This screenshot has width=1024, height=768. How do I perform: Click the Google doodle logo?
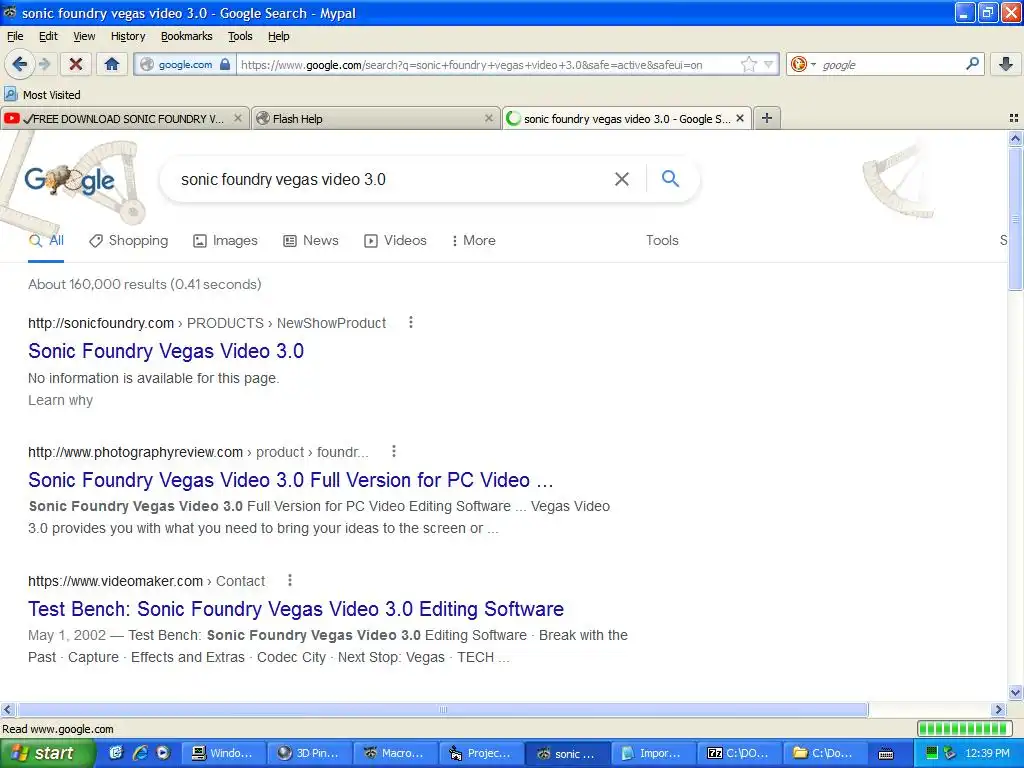click(x=69, y=180)
